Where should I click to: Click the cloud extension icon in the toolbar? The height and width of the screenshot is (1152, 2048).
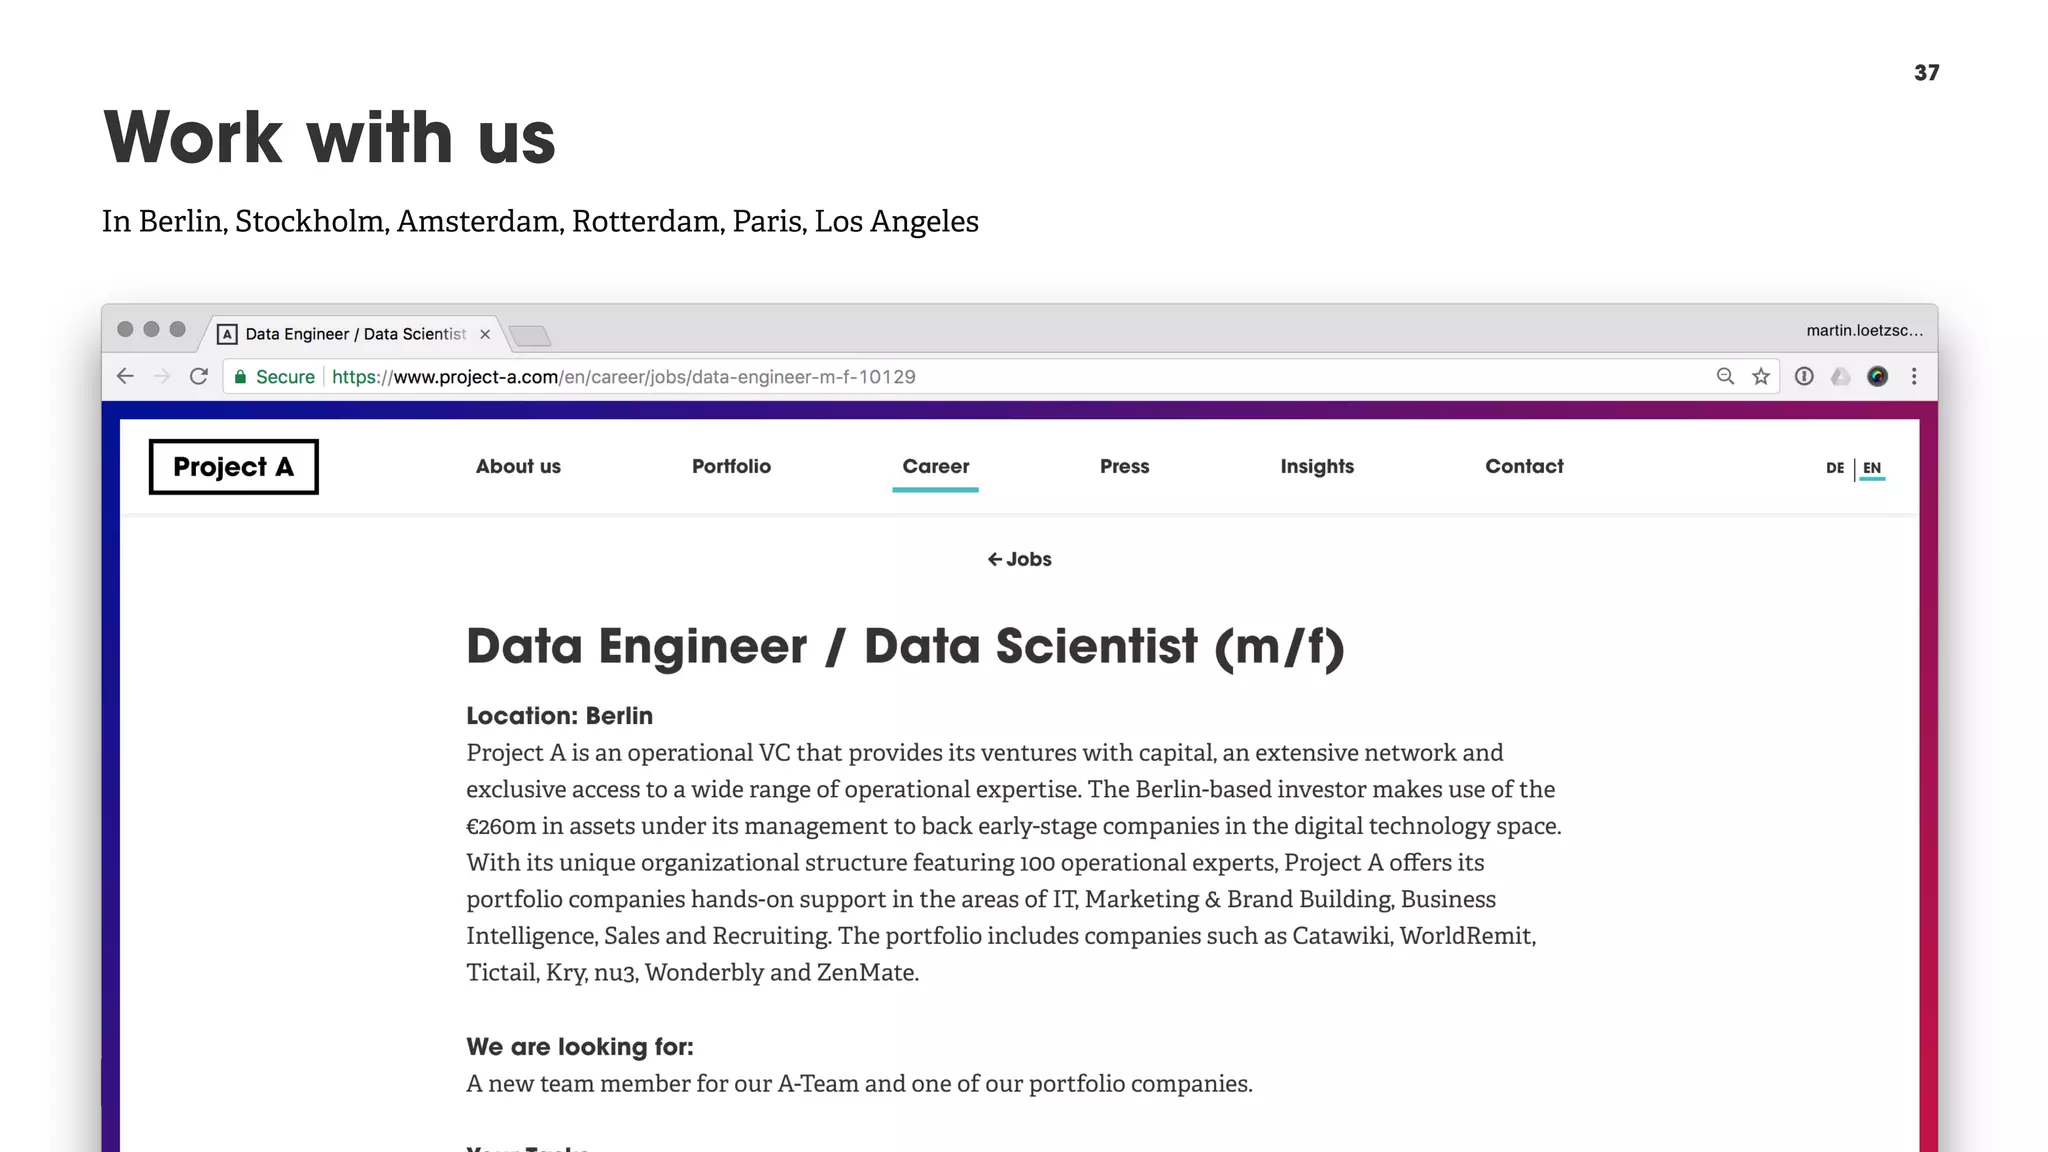pyautogui.click(x=1841, y=377)
